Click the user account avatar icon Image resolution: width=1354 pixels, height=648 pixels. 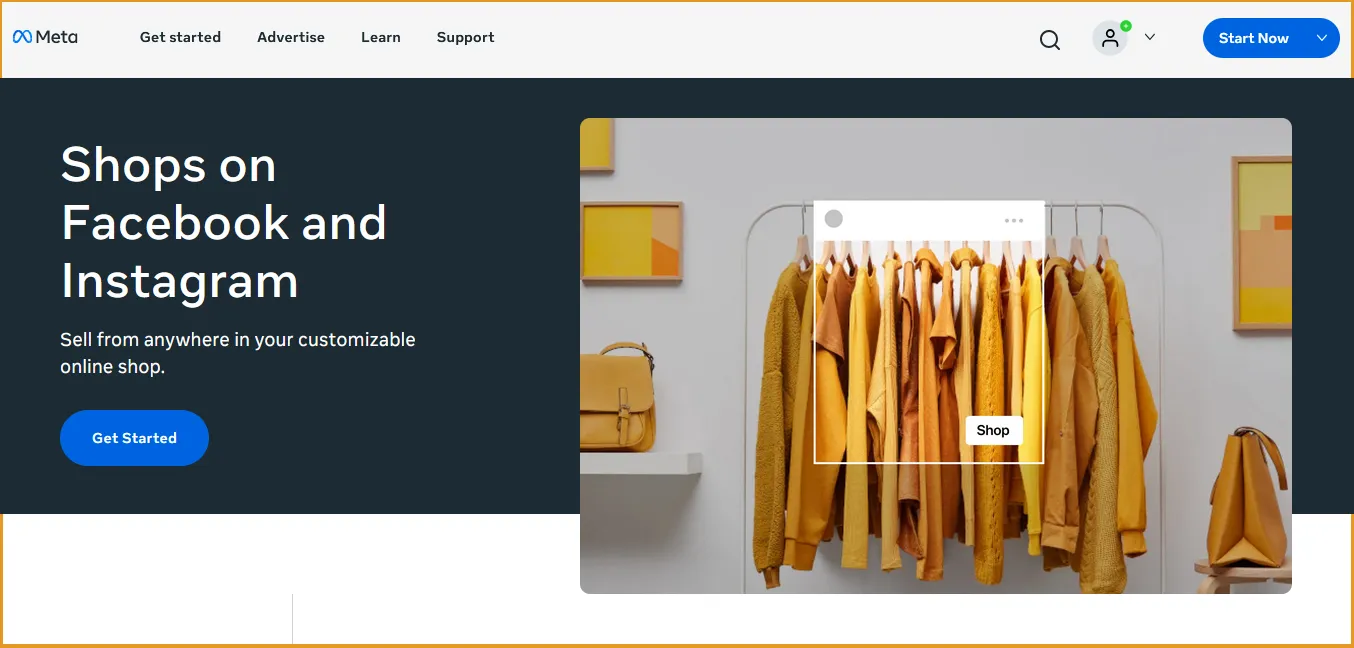coord(1110,38)
